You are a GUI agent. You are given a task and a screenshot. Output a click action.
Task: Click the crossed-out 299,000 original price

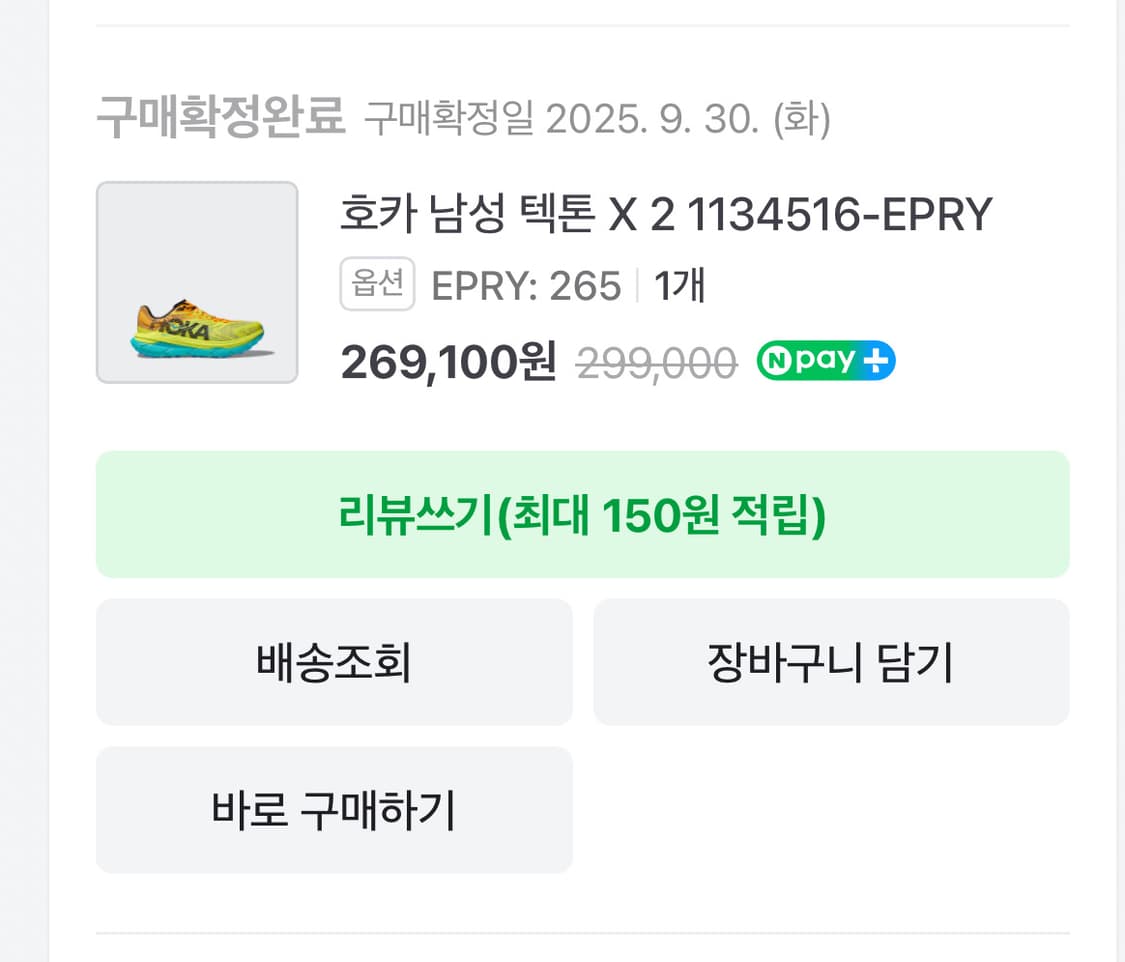pos(656,363)
